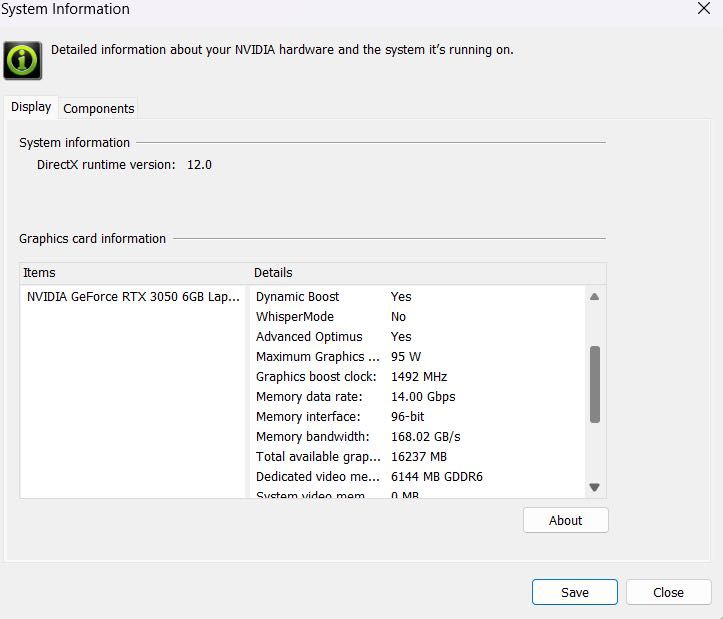Switch to the Display tab
The height and width of the screenshot is (619, 723).
[31, 107]
